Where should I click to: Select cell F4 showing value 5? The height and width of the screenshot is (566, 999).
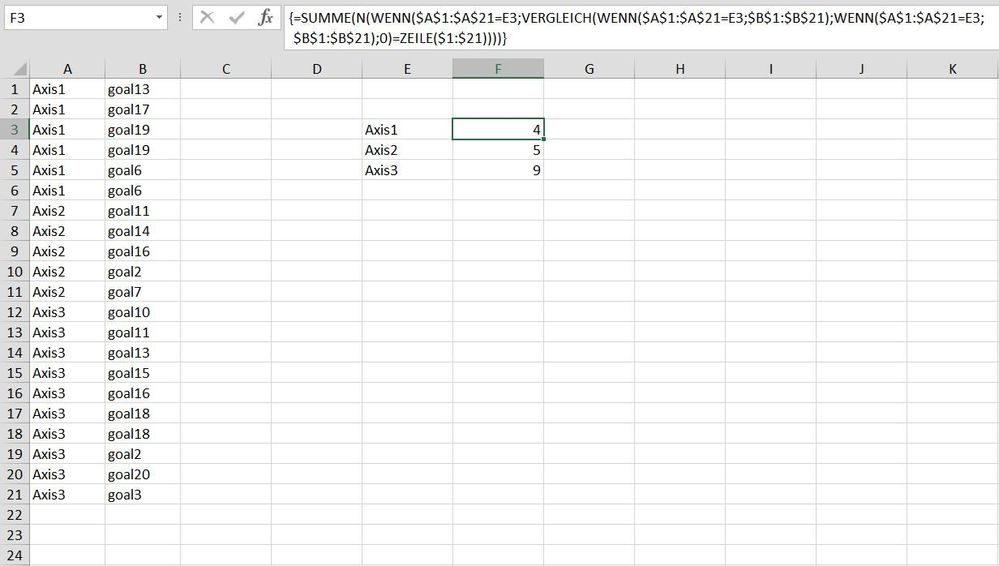(498, 150)
